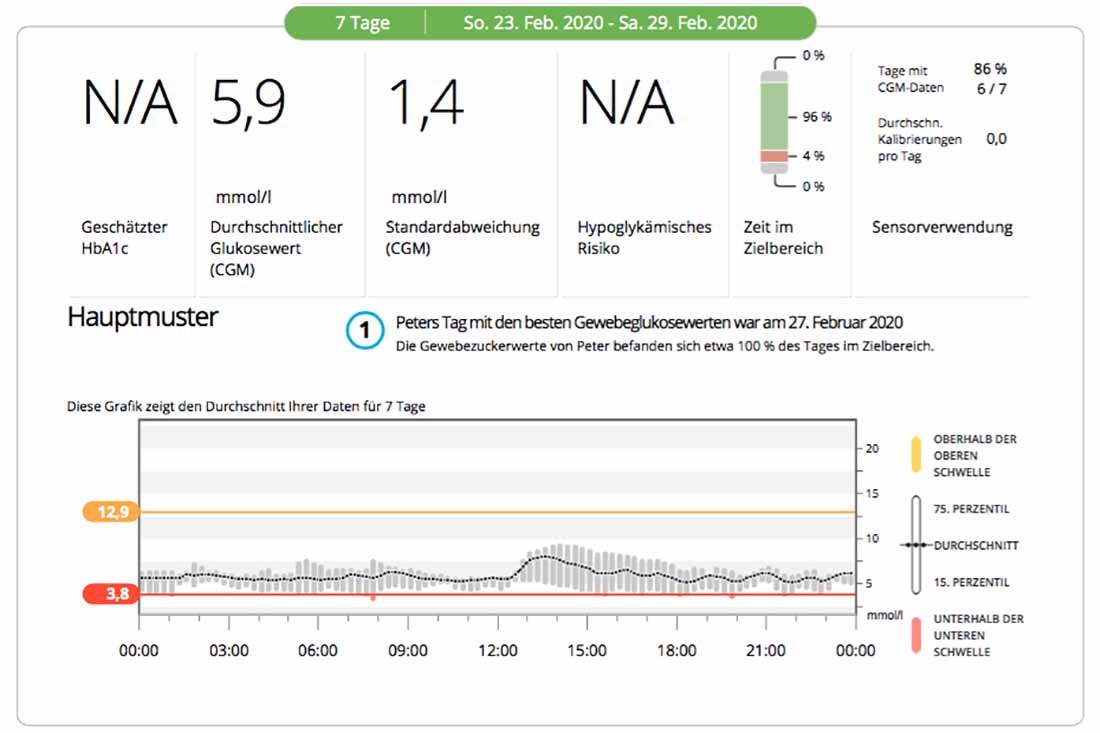Click the 12:00 marker on the time axis
The image size is (1100, 733).
coord(497,650)
